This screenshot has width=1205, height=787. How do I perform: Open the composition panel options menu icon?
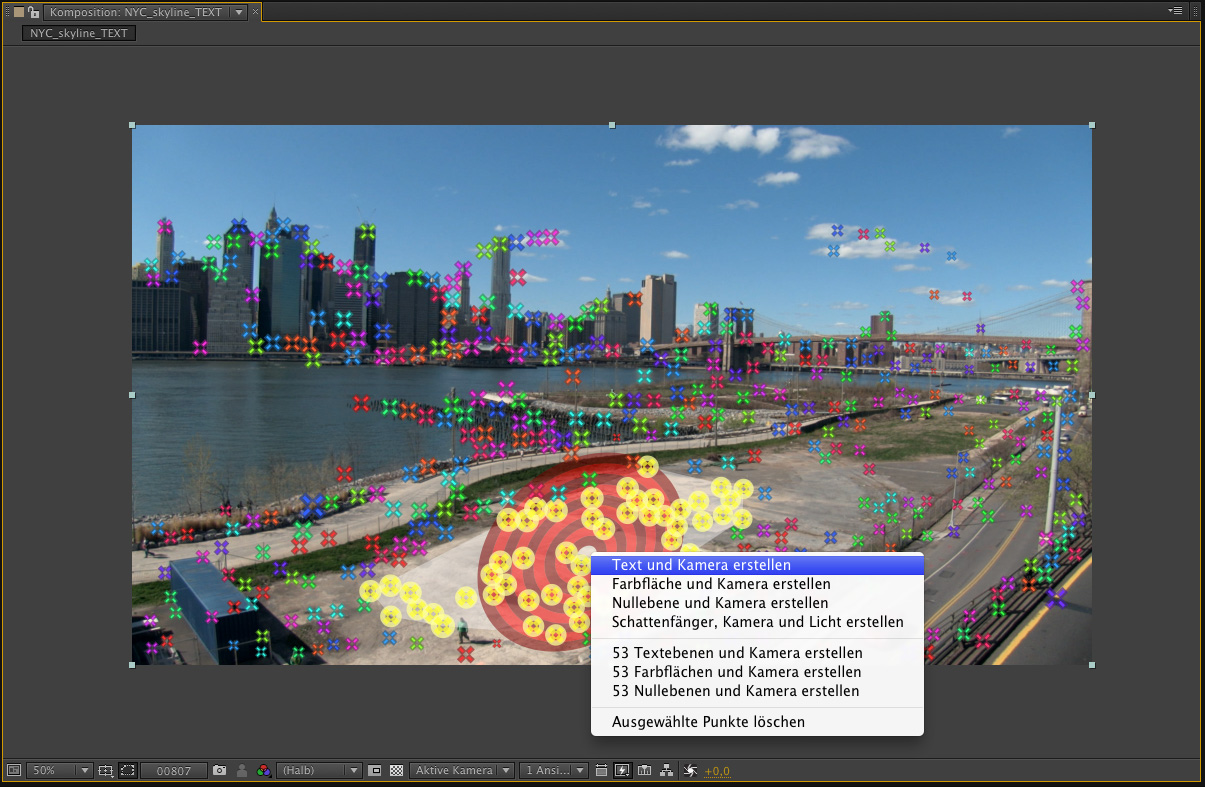(x=1176, y=11)
